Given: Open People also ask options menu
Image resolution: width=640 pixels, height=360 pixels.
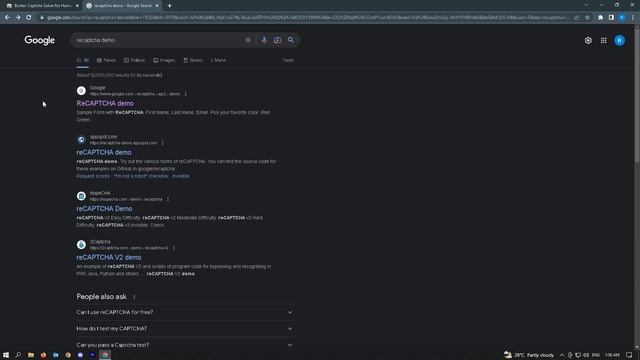Looking at the screenshot, I should pos(134,297).
